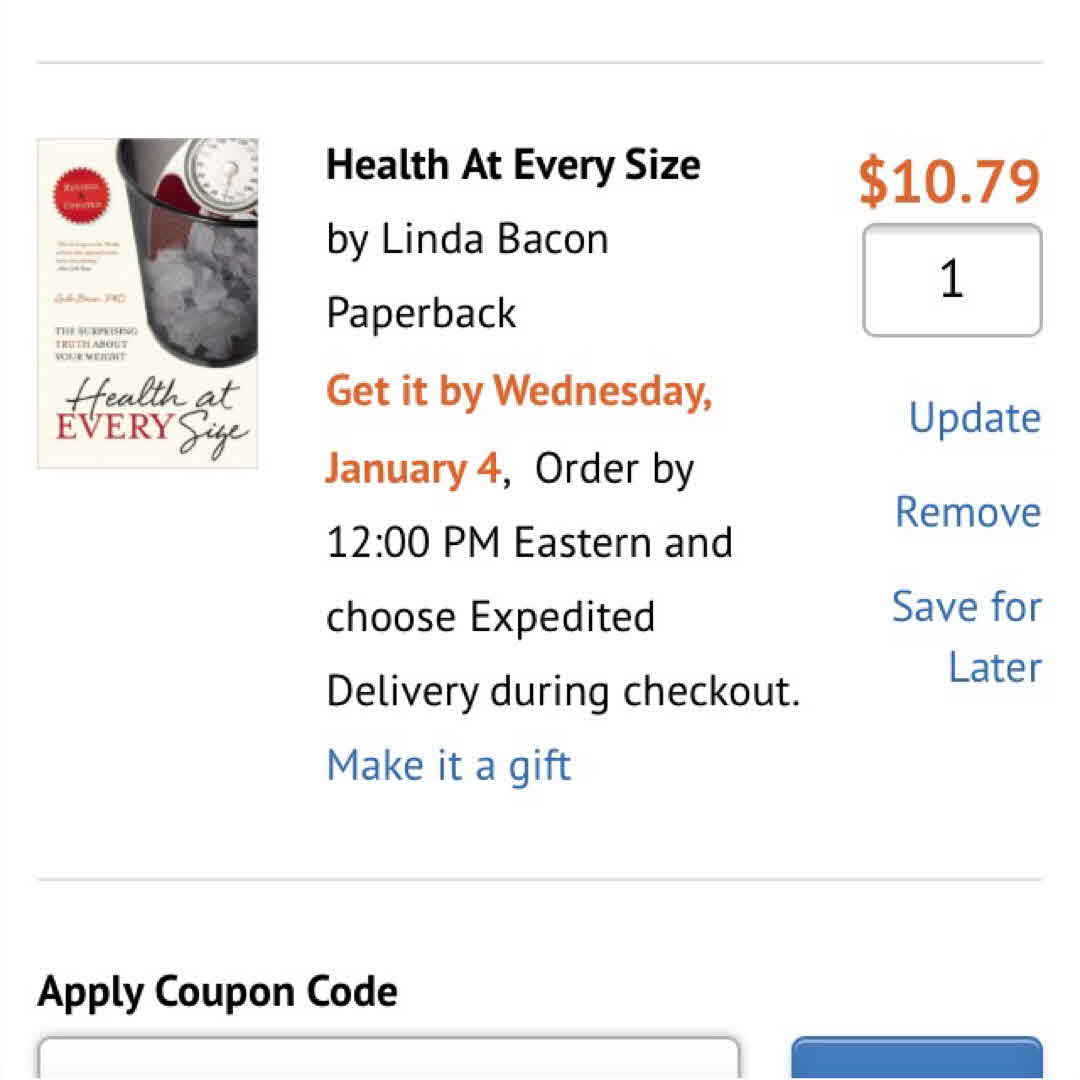This screenshot has height=1080, width=1080.
Task: Click the Delivery during checkout line
Action: pyautogui.click(x=563, y=692)
